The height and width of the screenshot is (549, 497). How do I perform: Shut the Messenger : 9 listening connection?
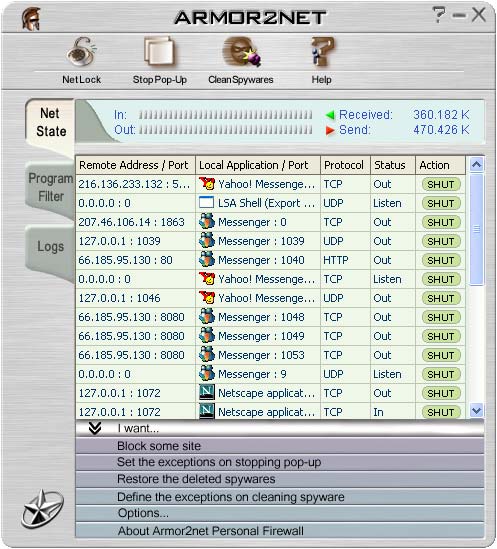pos(441,374)
